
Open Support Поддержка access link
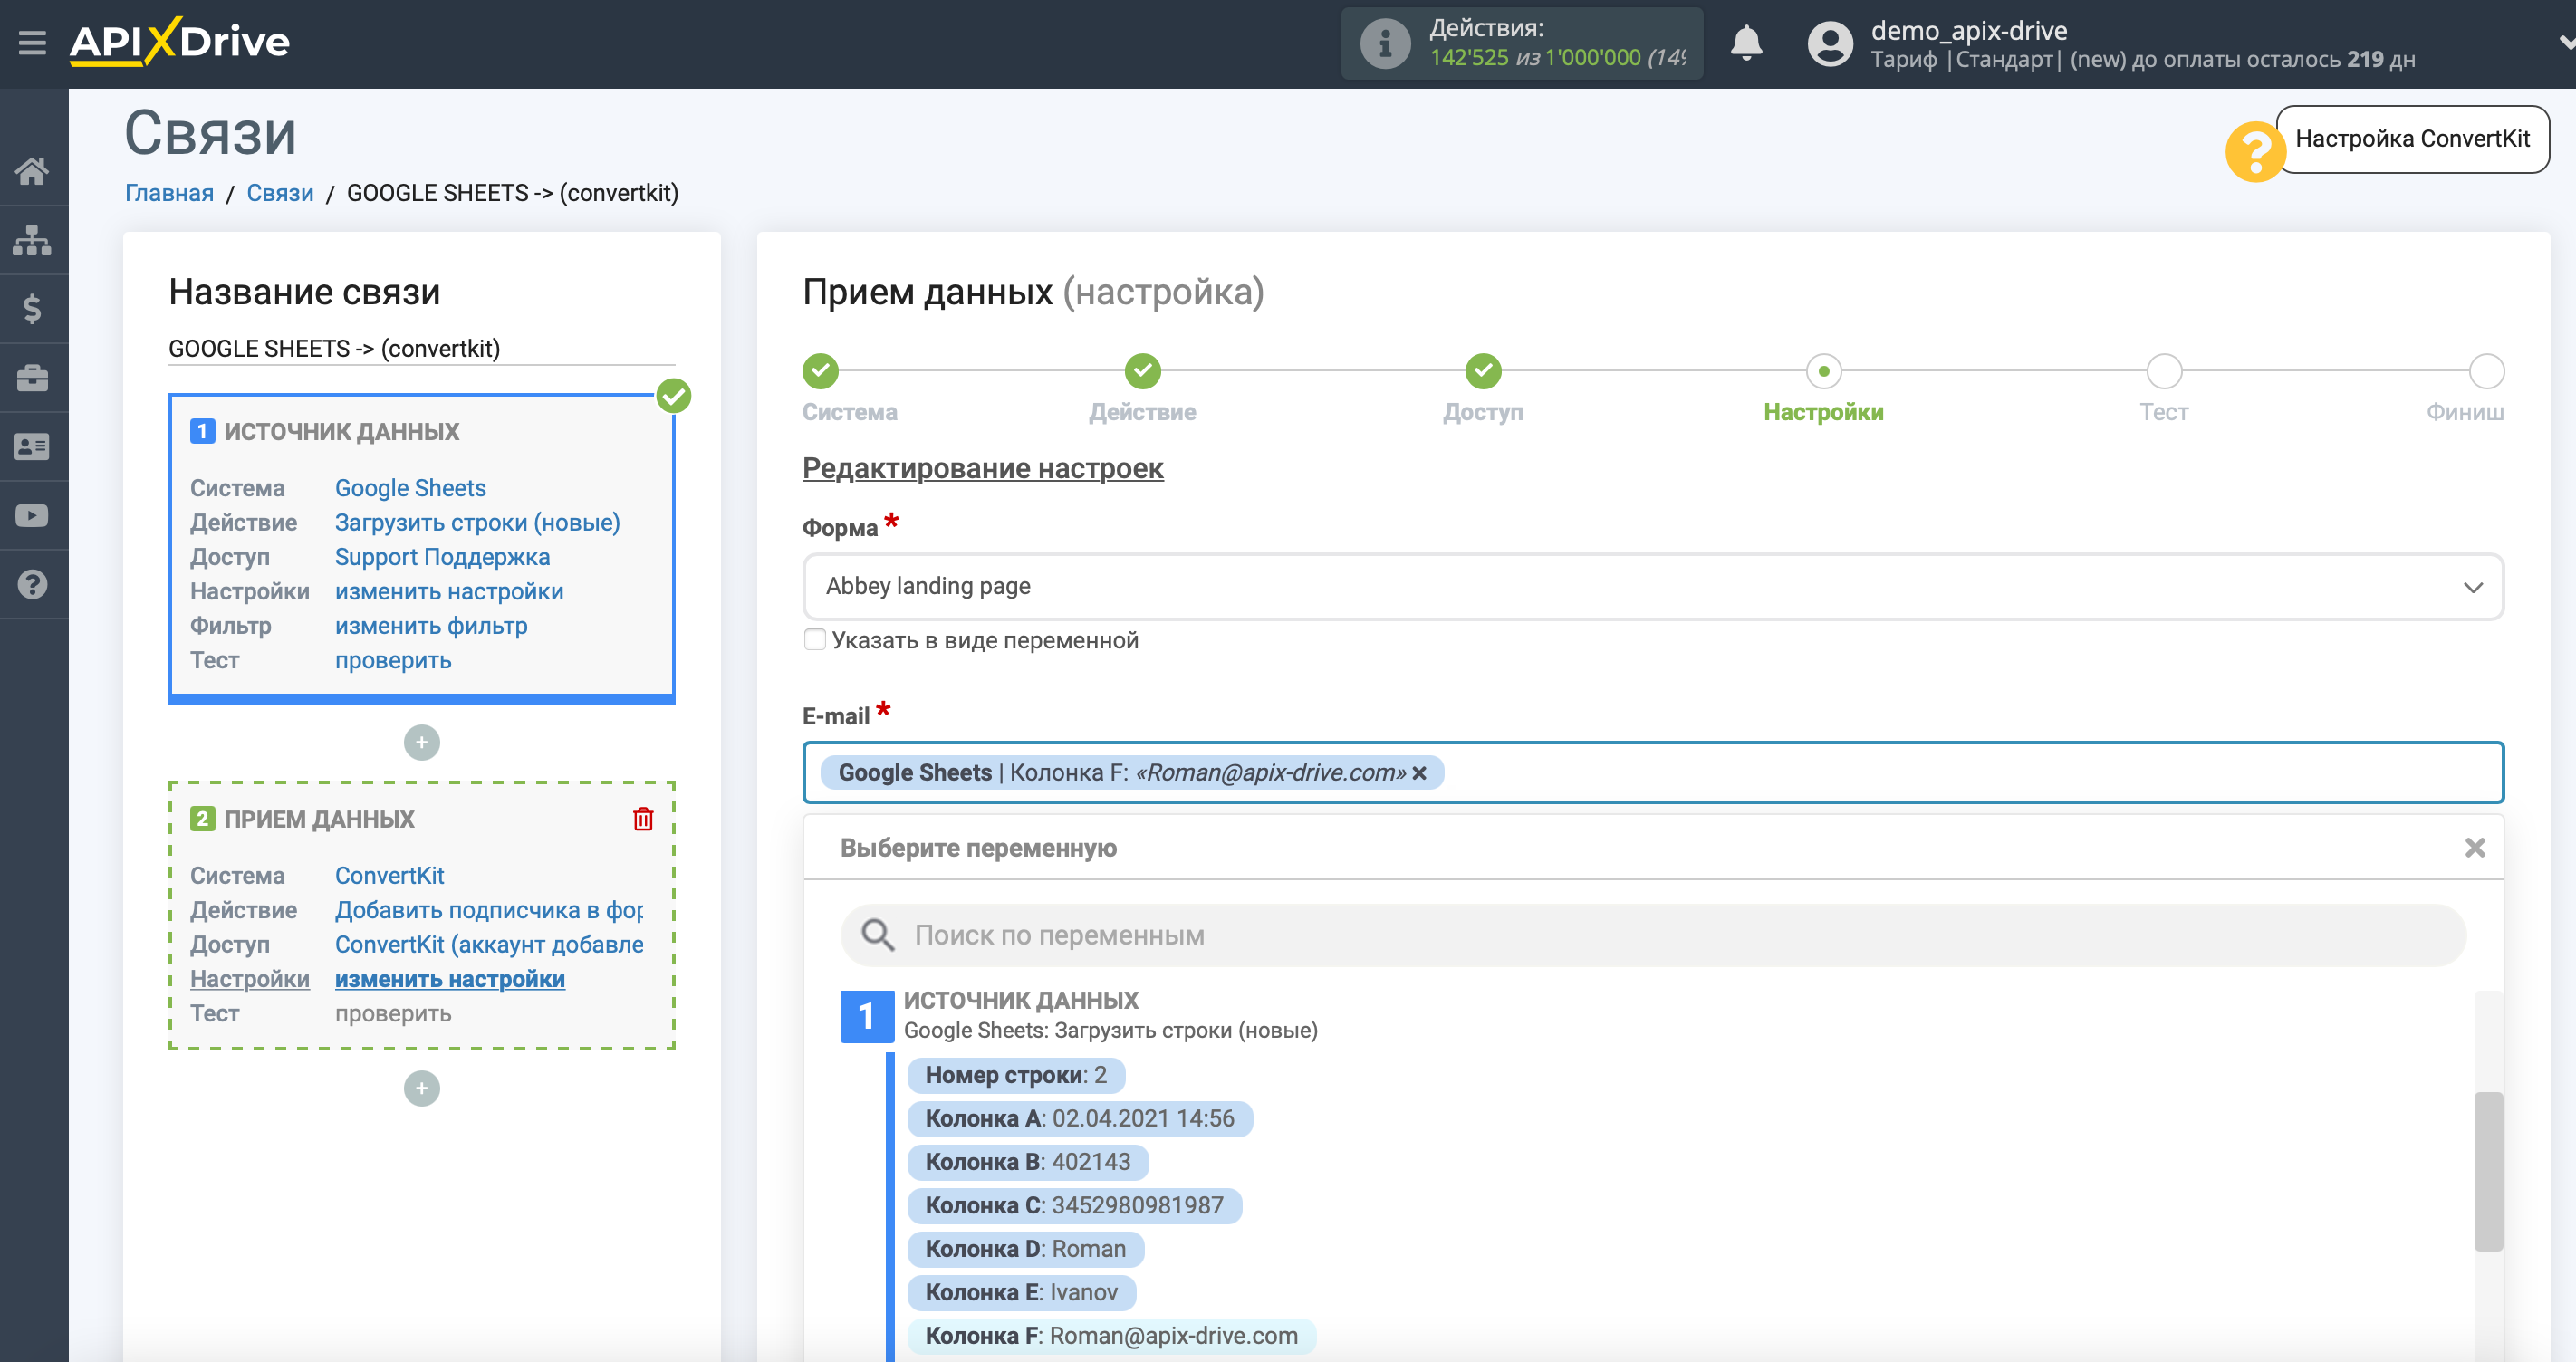(x=442, y=557)
